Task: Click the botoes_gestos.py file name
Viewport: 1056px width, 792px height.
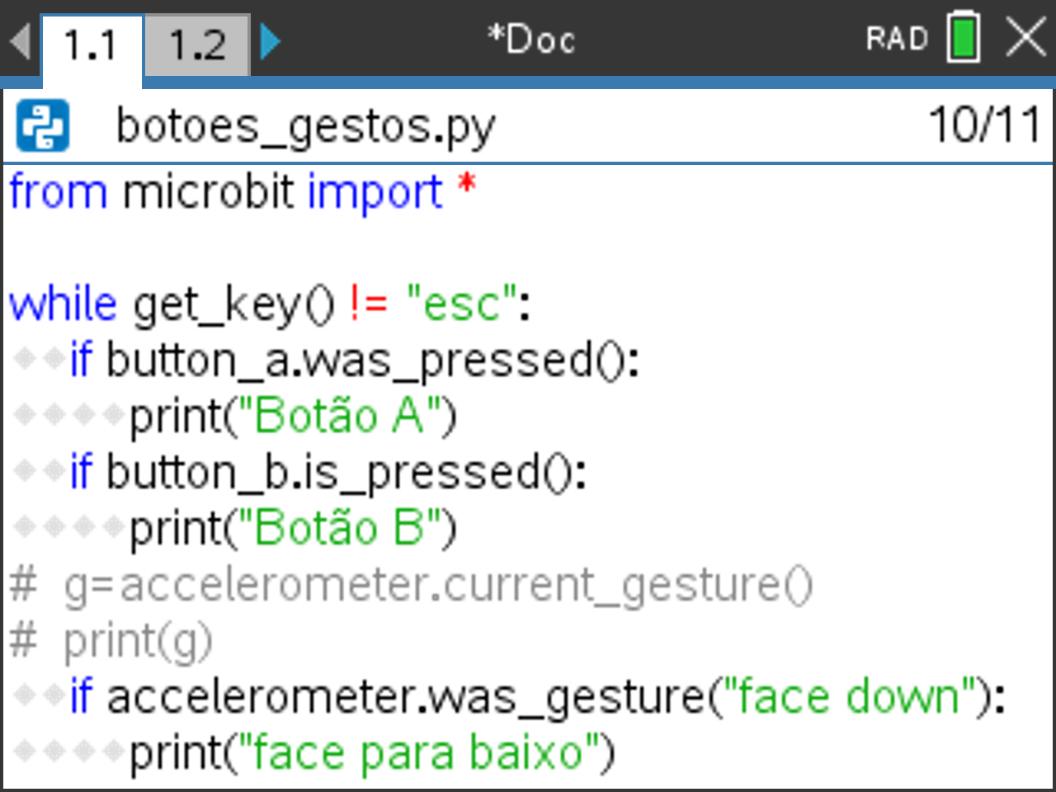Action: 306,127
